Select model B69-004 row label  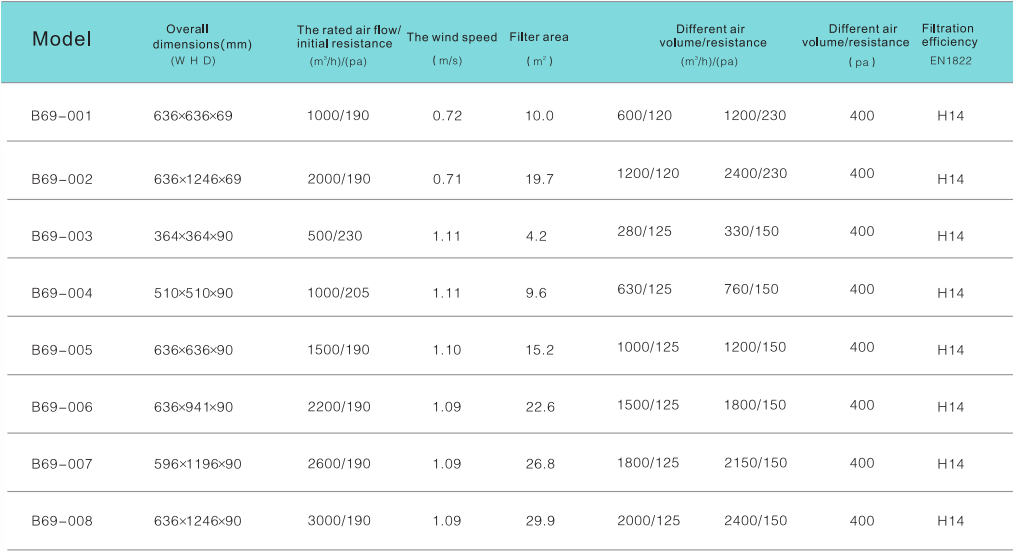coord(62,293)
